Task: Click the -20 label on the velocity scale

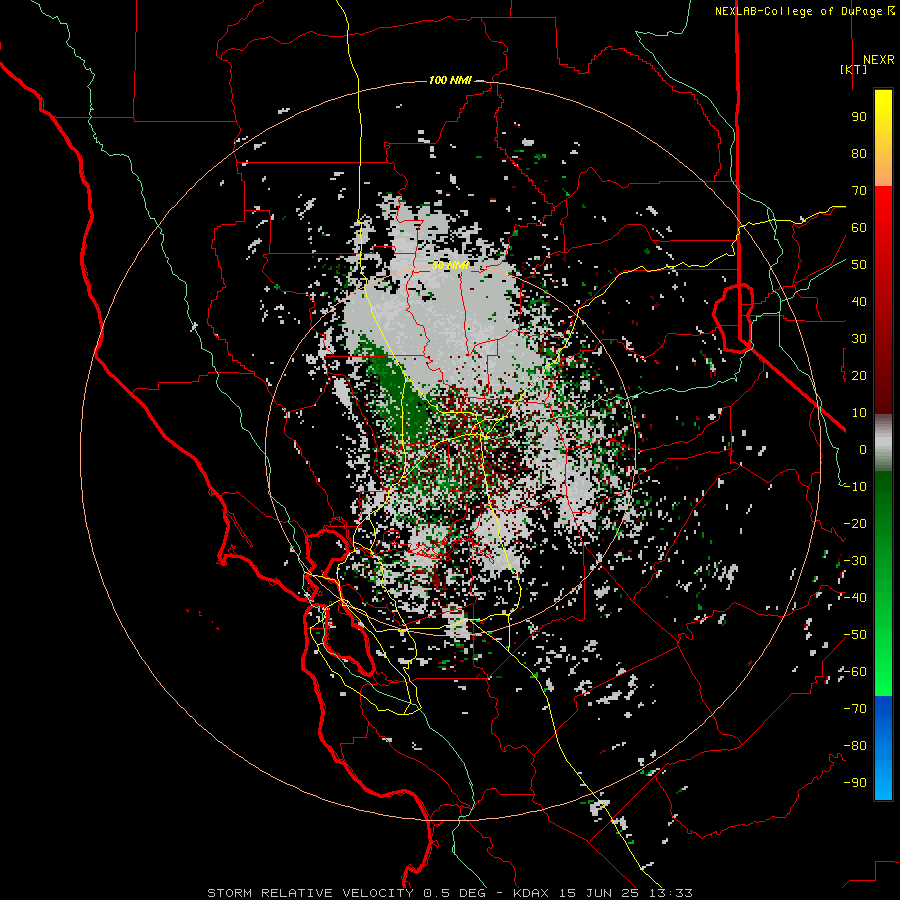Action: coord(855,523)
